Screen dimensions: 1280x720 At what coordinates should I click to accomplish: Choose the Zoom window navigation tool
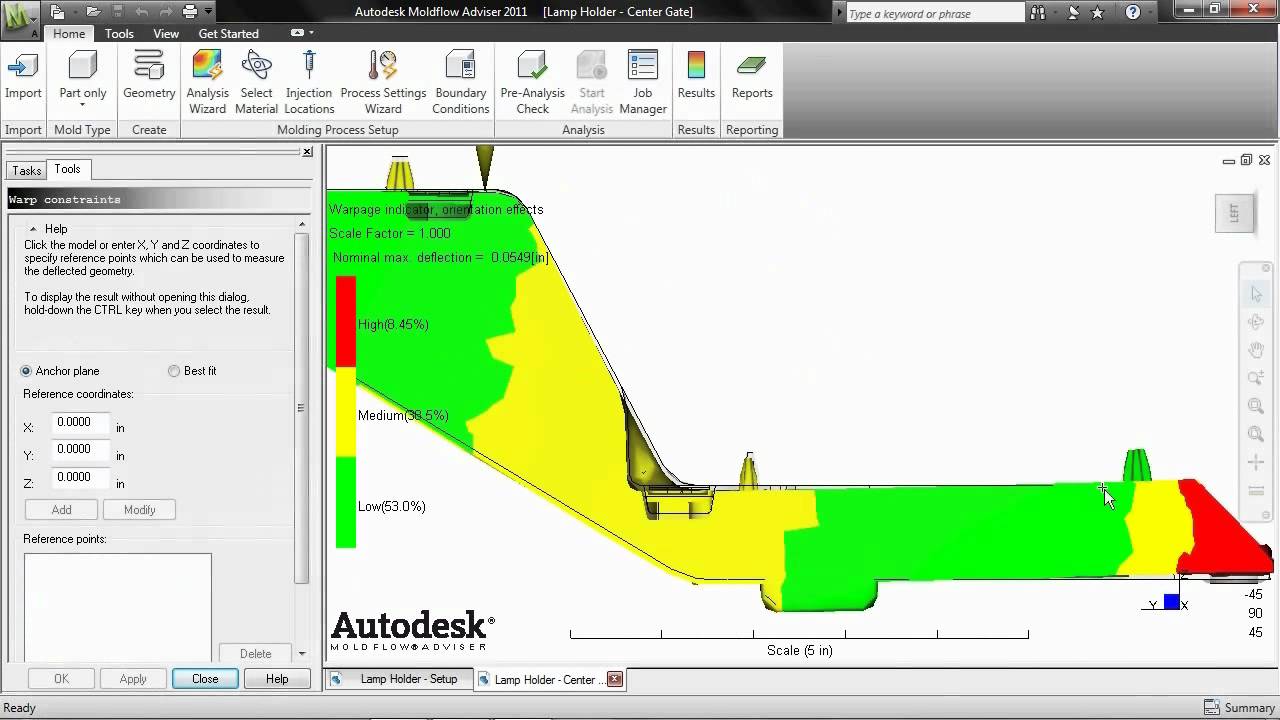(1256, 378)
